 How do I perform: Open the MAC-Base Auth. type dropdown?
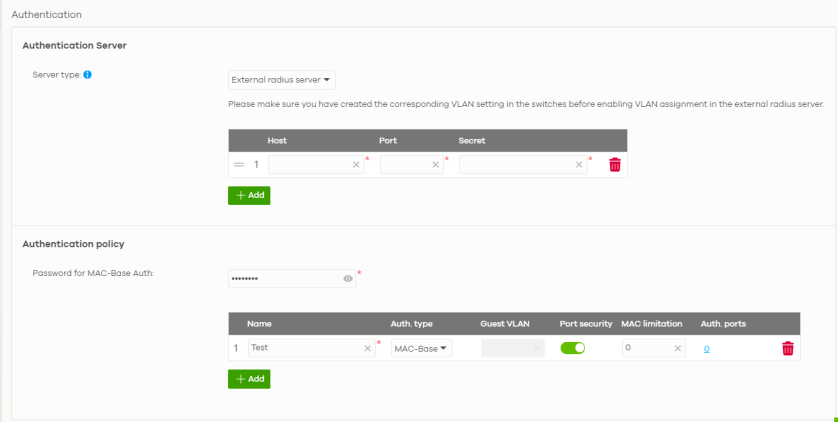tap(421, 348)
